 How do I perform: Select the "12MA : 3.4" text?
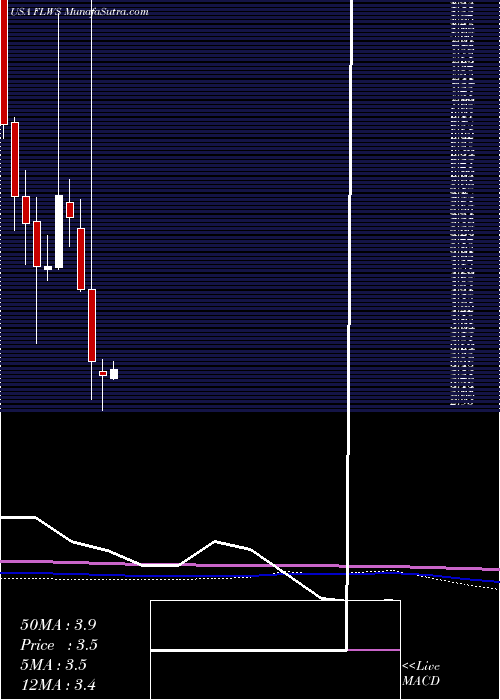(x=58, y=685)
